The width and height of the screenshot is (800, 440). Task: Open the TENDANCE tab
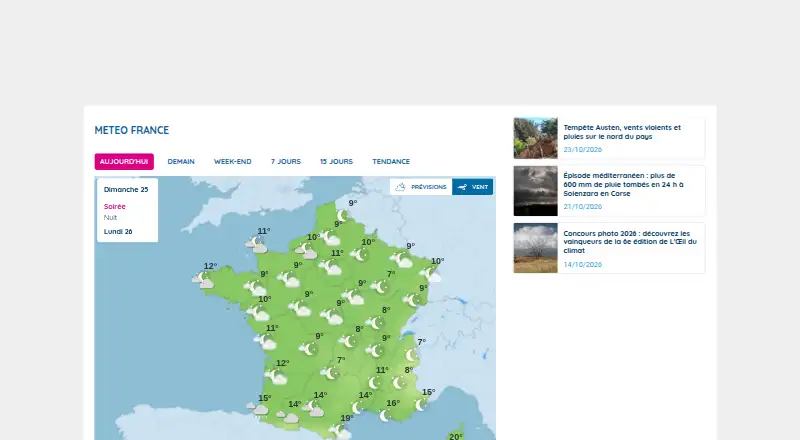pyautogui.click(x=391, y=161)
